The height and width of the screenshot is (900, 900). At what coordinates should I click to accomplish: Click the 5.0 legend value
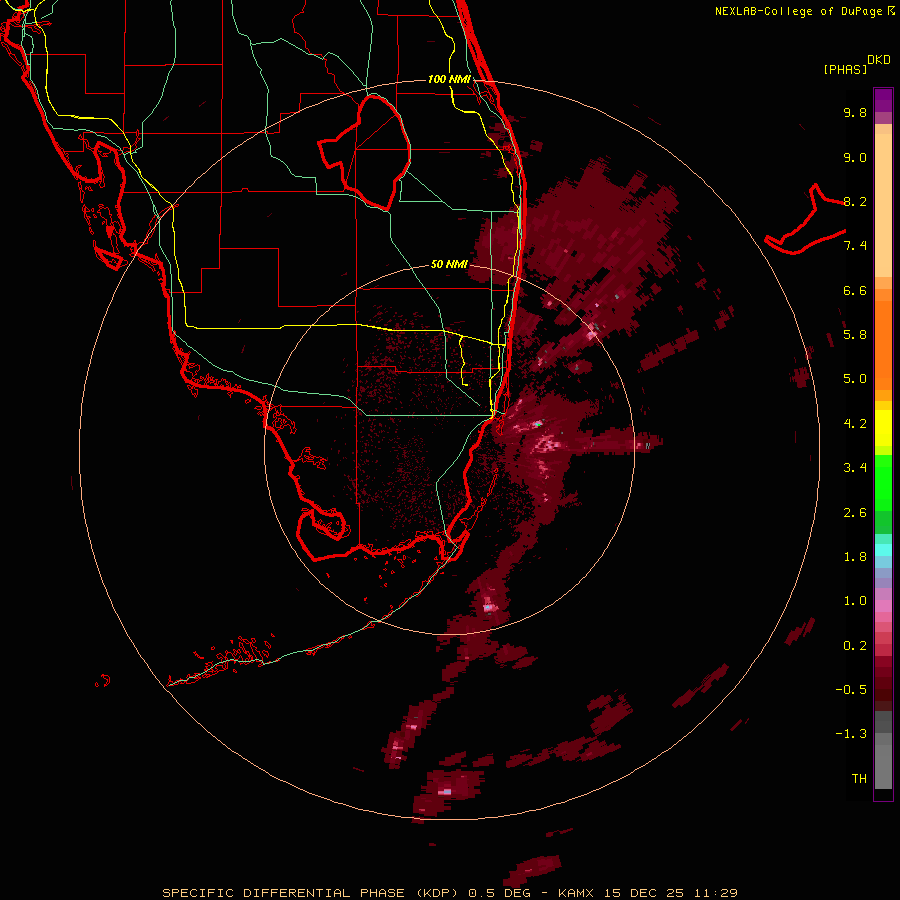855,379
